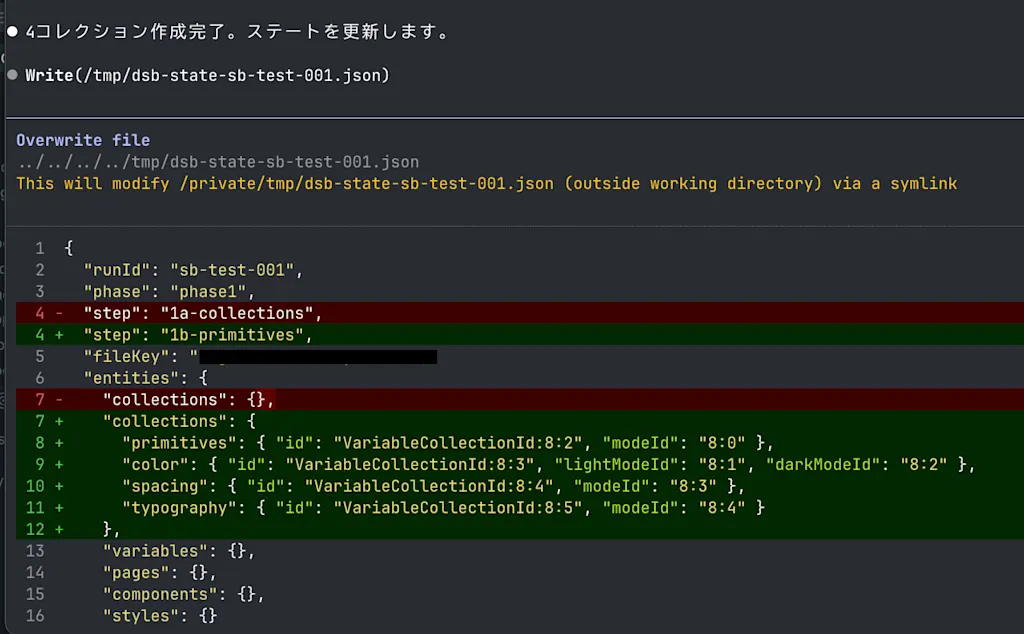This screenshot has width=1024, height=634.
Task: Click the closing brace on added line 12
Action: pyautogui.click(x=107, y=529)
